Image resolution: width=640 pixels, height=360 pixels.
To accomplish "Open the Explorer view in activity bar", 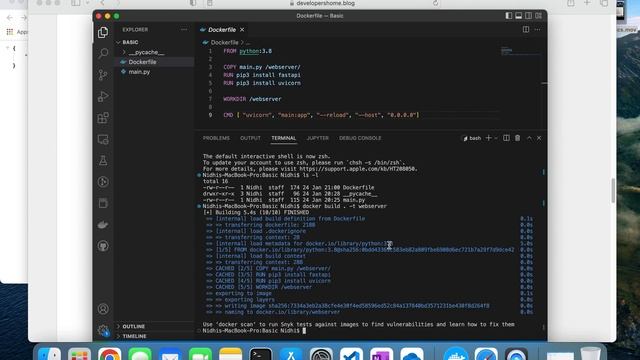I will pyautogui.click(x=103, y=32).
